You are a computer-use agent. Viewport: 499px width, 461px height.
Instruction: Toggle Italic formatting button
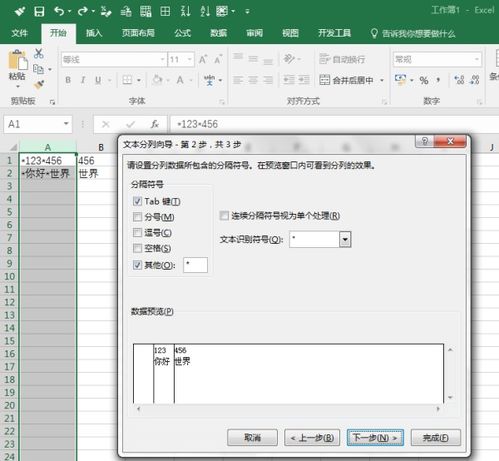[x=83, y=80]
